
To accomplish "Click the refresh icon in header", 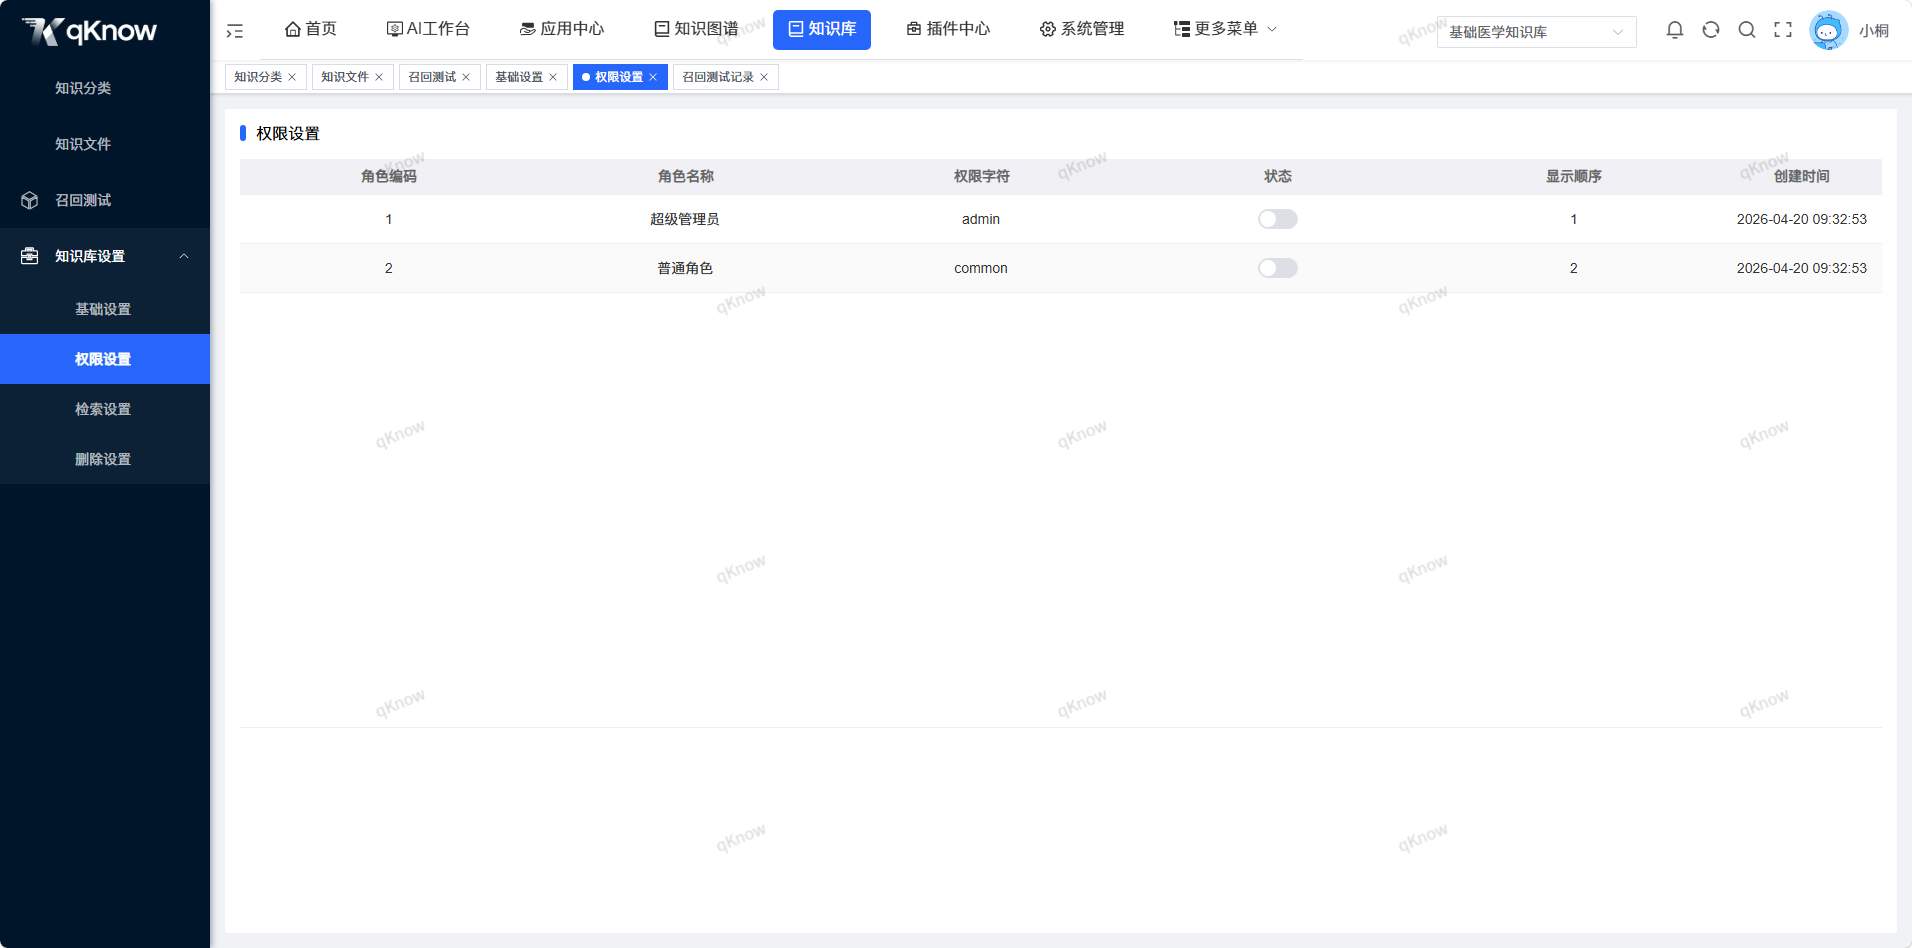I will tap(1711, 30).
